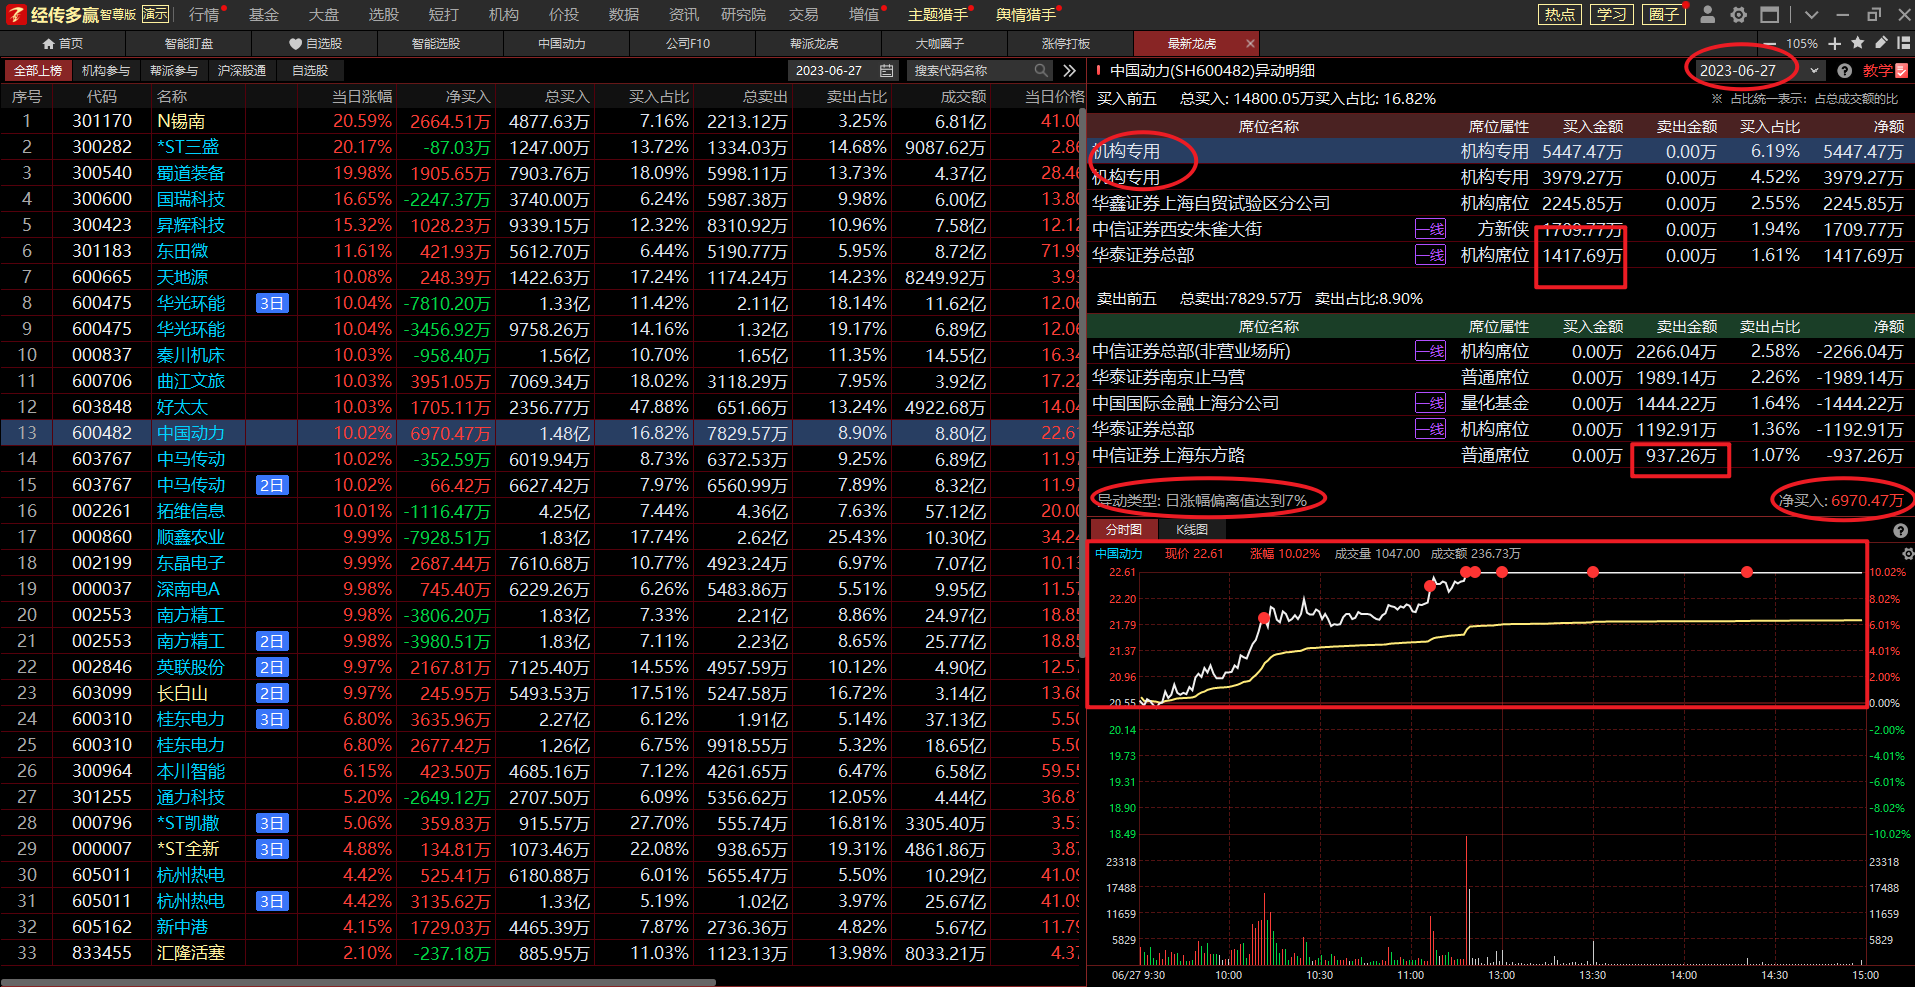Open the 行情 menu
Viewport: 1915px width, 987px height.
pyautogui.click(x=205, y=14)
